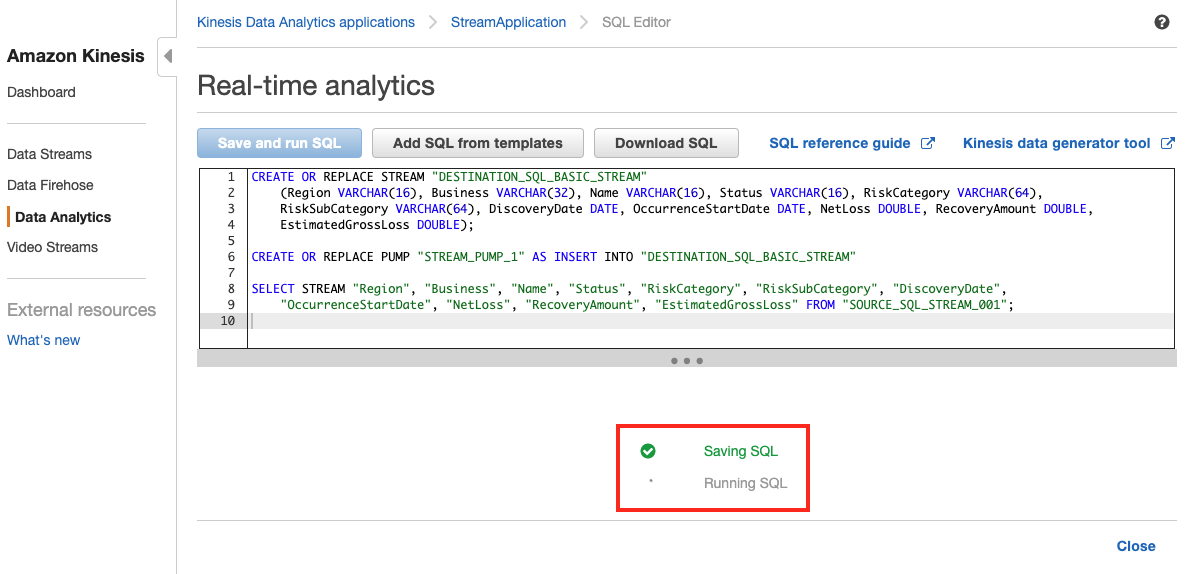Open the StreamApplication breadcrumb
This screenshot has height=574, width=1197.
508,22
